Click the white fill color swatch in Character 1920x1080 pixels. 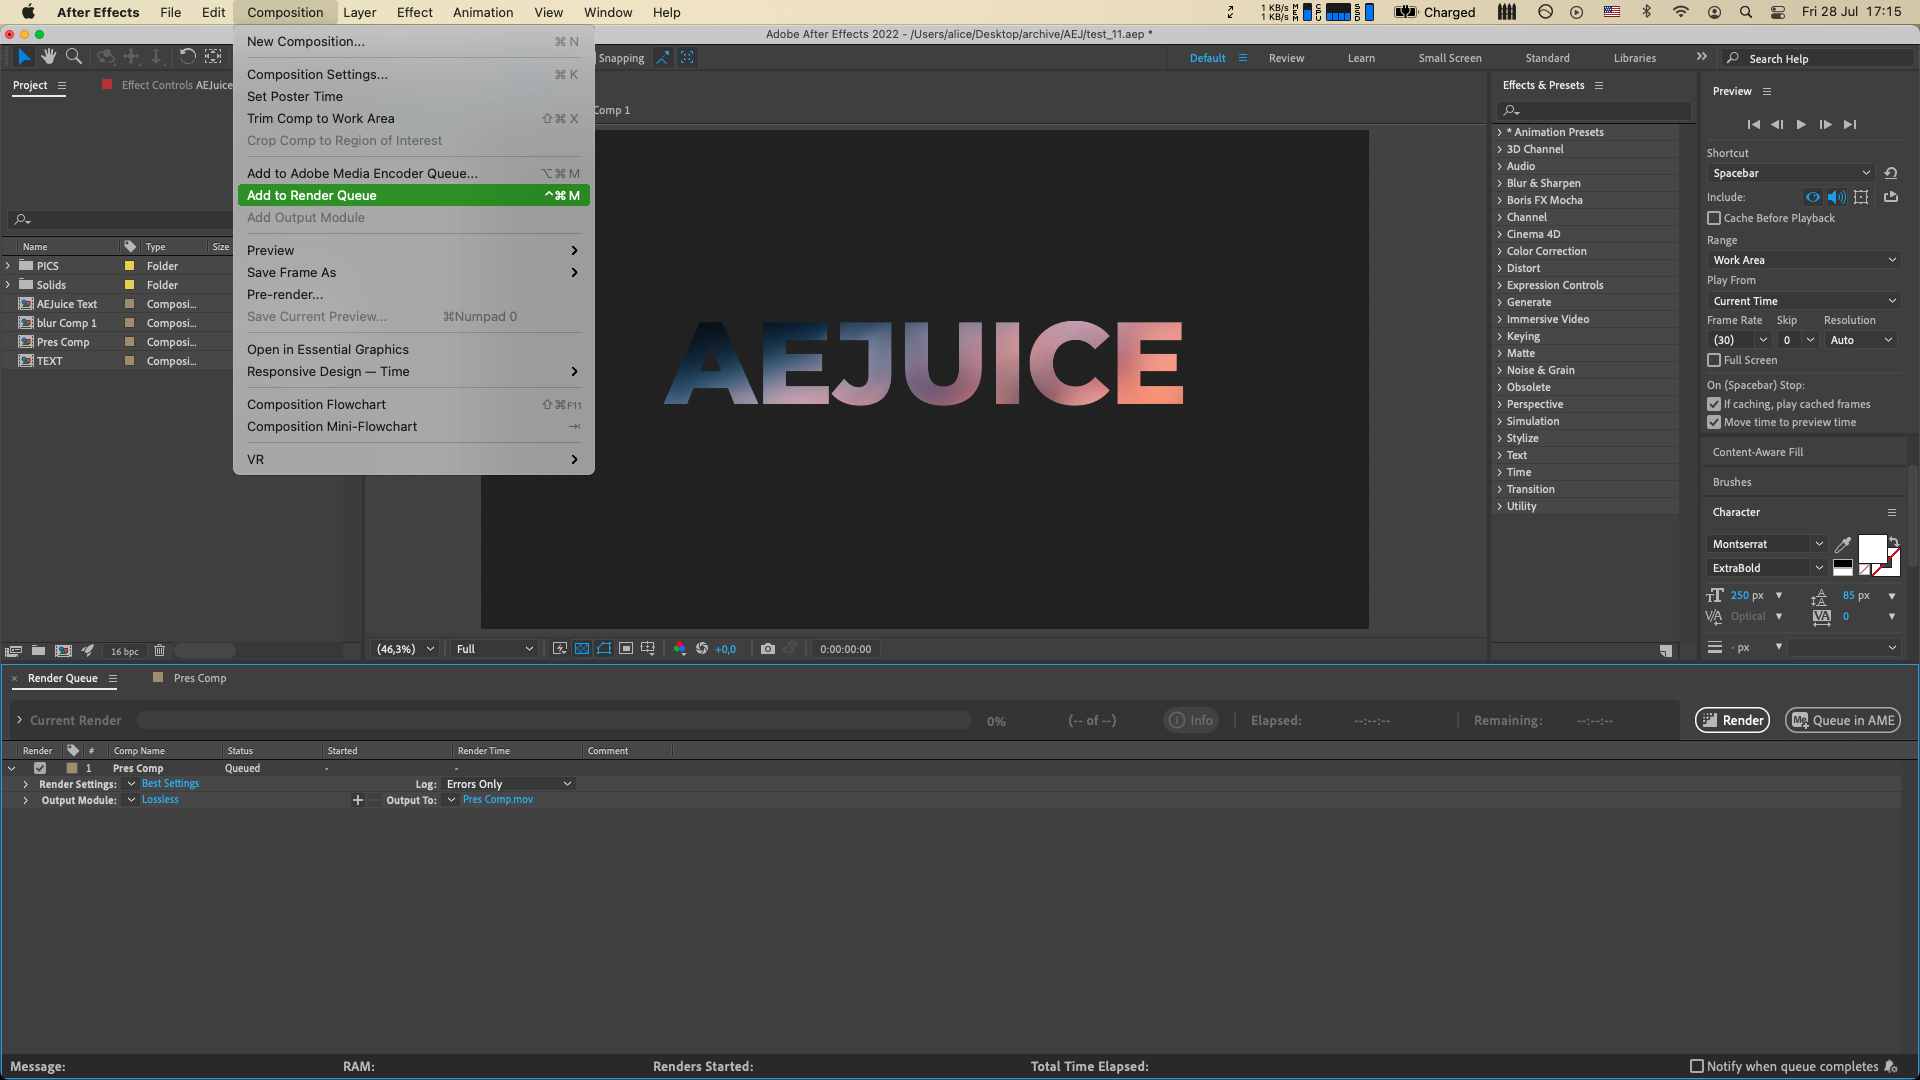coord(1871,548)
